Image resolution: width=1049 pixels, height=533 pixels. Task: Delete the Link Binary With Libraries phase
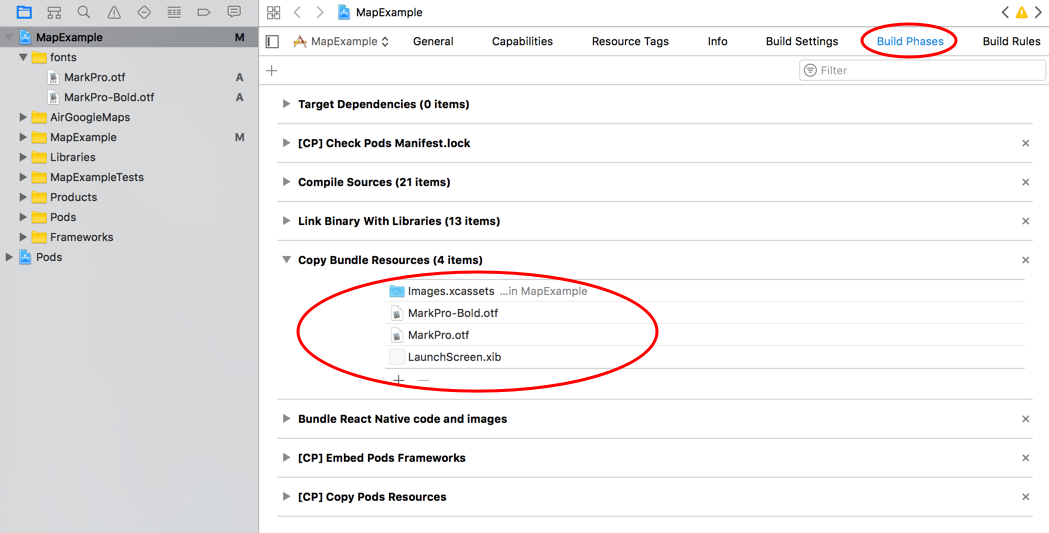click(x=1026, y=221)
